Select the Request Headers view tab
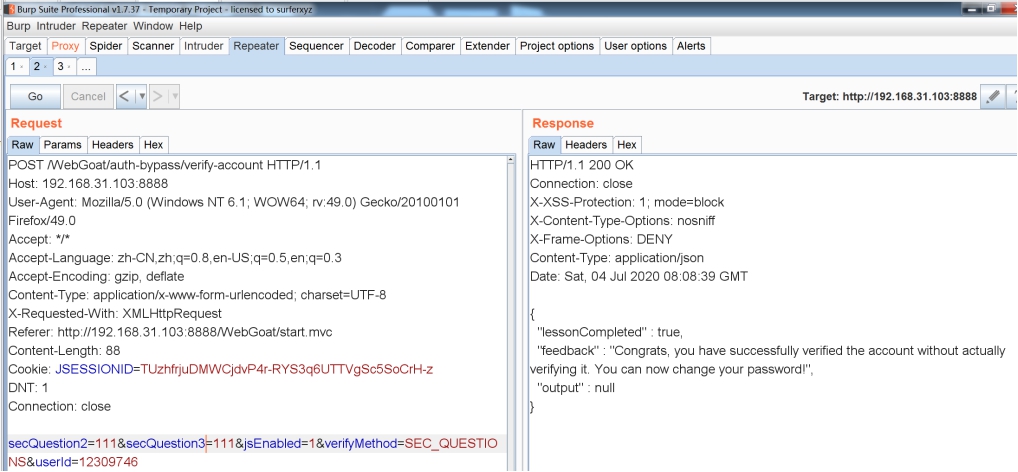This screenshot has height=472, width=1018. (x=112, y=145)
